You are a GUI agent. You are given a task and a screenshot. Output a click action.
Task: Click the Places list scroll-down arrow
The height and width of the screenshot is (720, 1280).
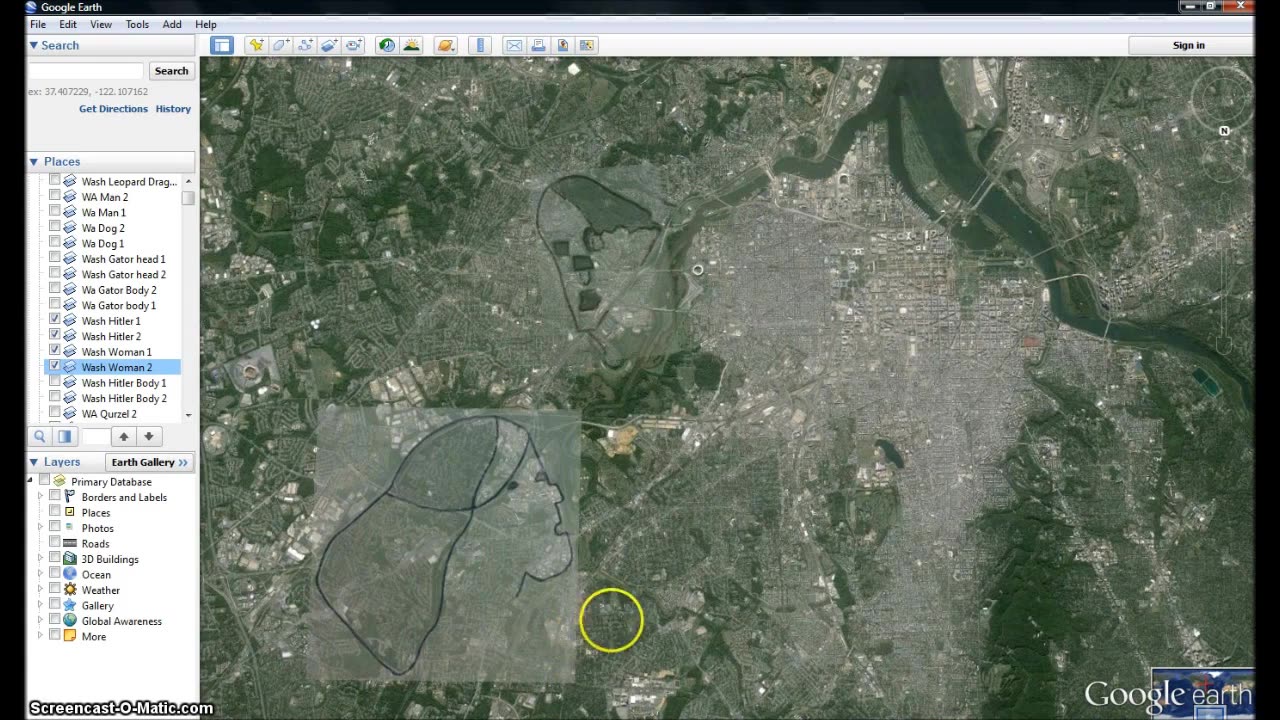188,414
